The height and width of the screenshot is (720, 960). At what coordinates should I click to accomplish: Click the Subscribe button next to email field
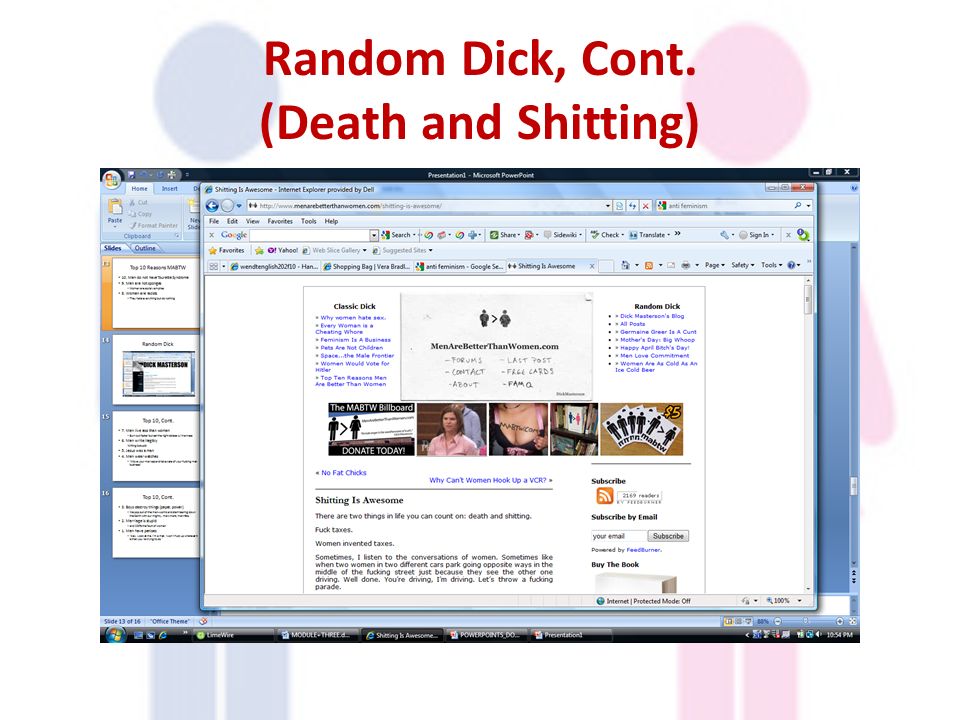[668, 536]
